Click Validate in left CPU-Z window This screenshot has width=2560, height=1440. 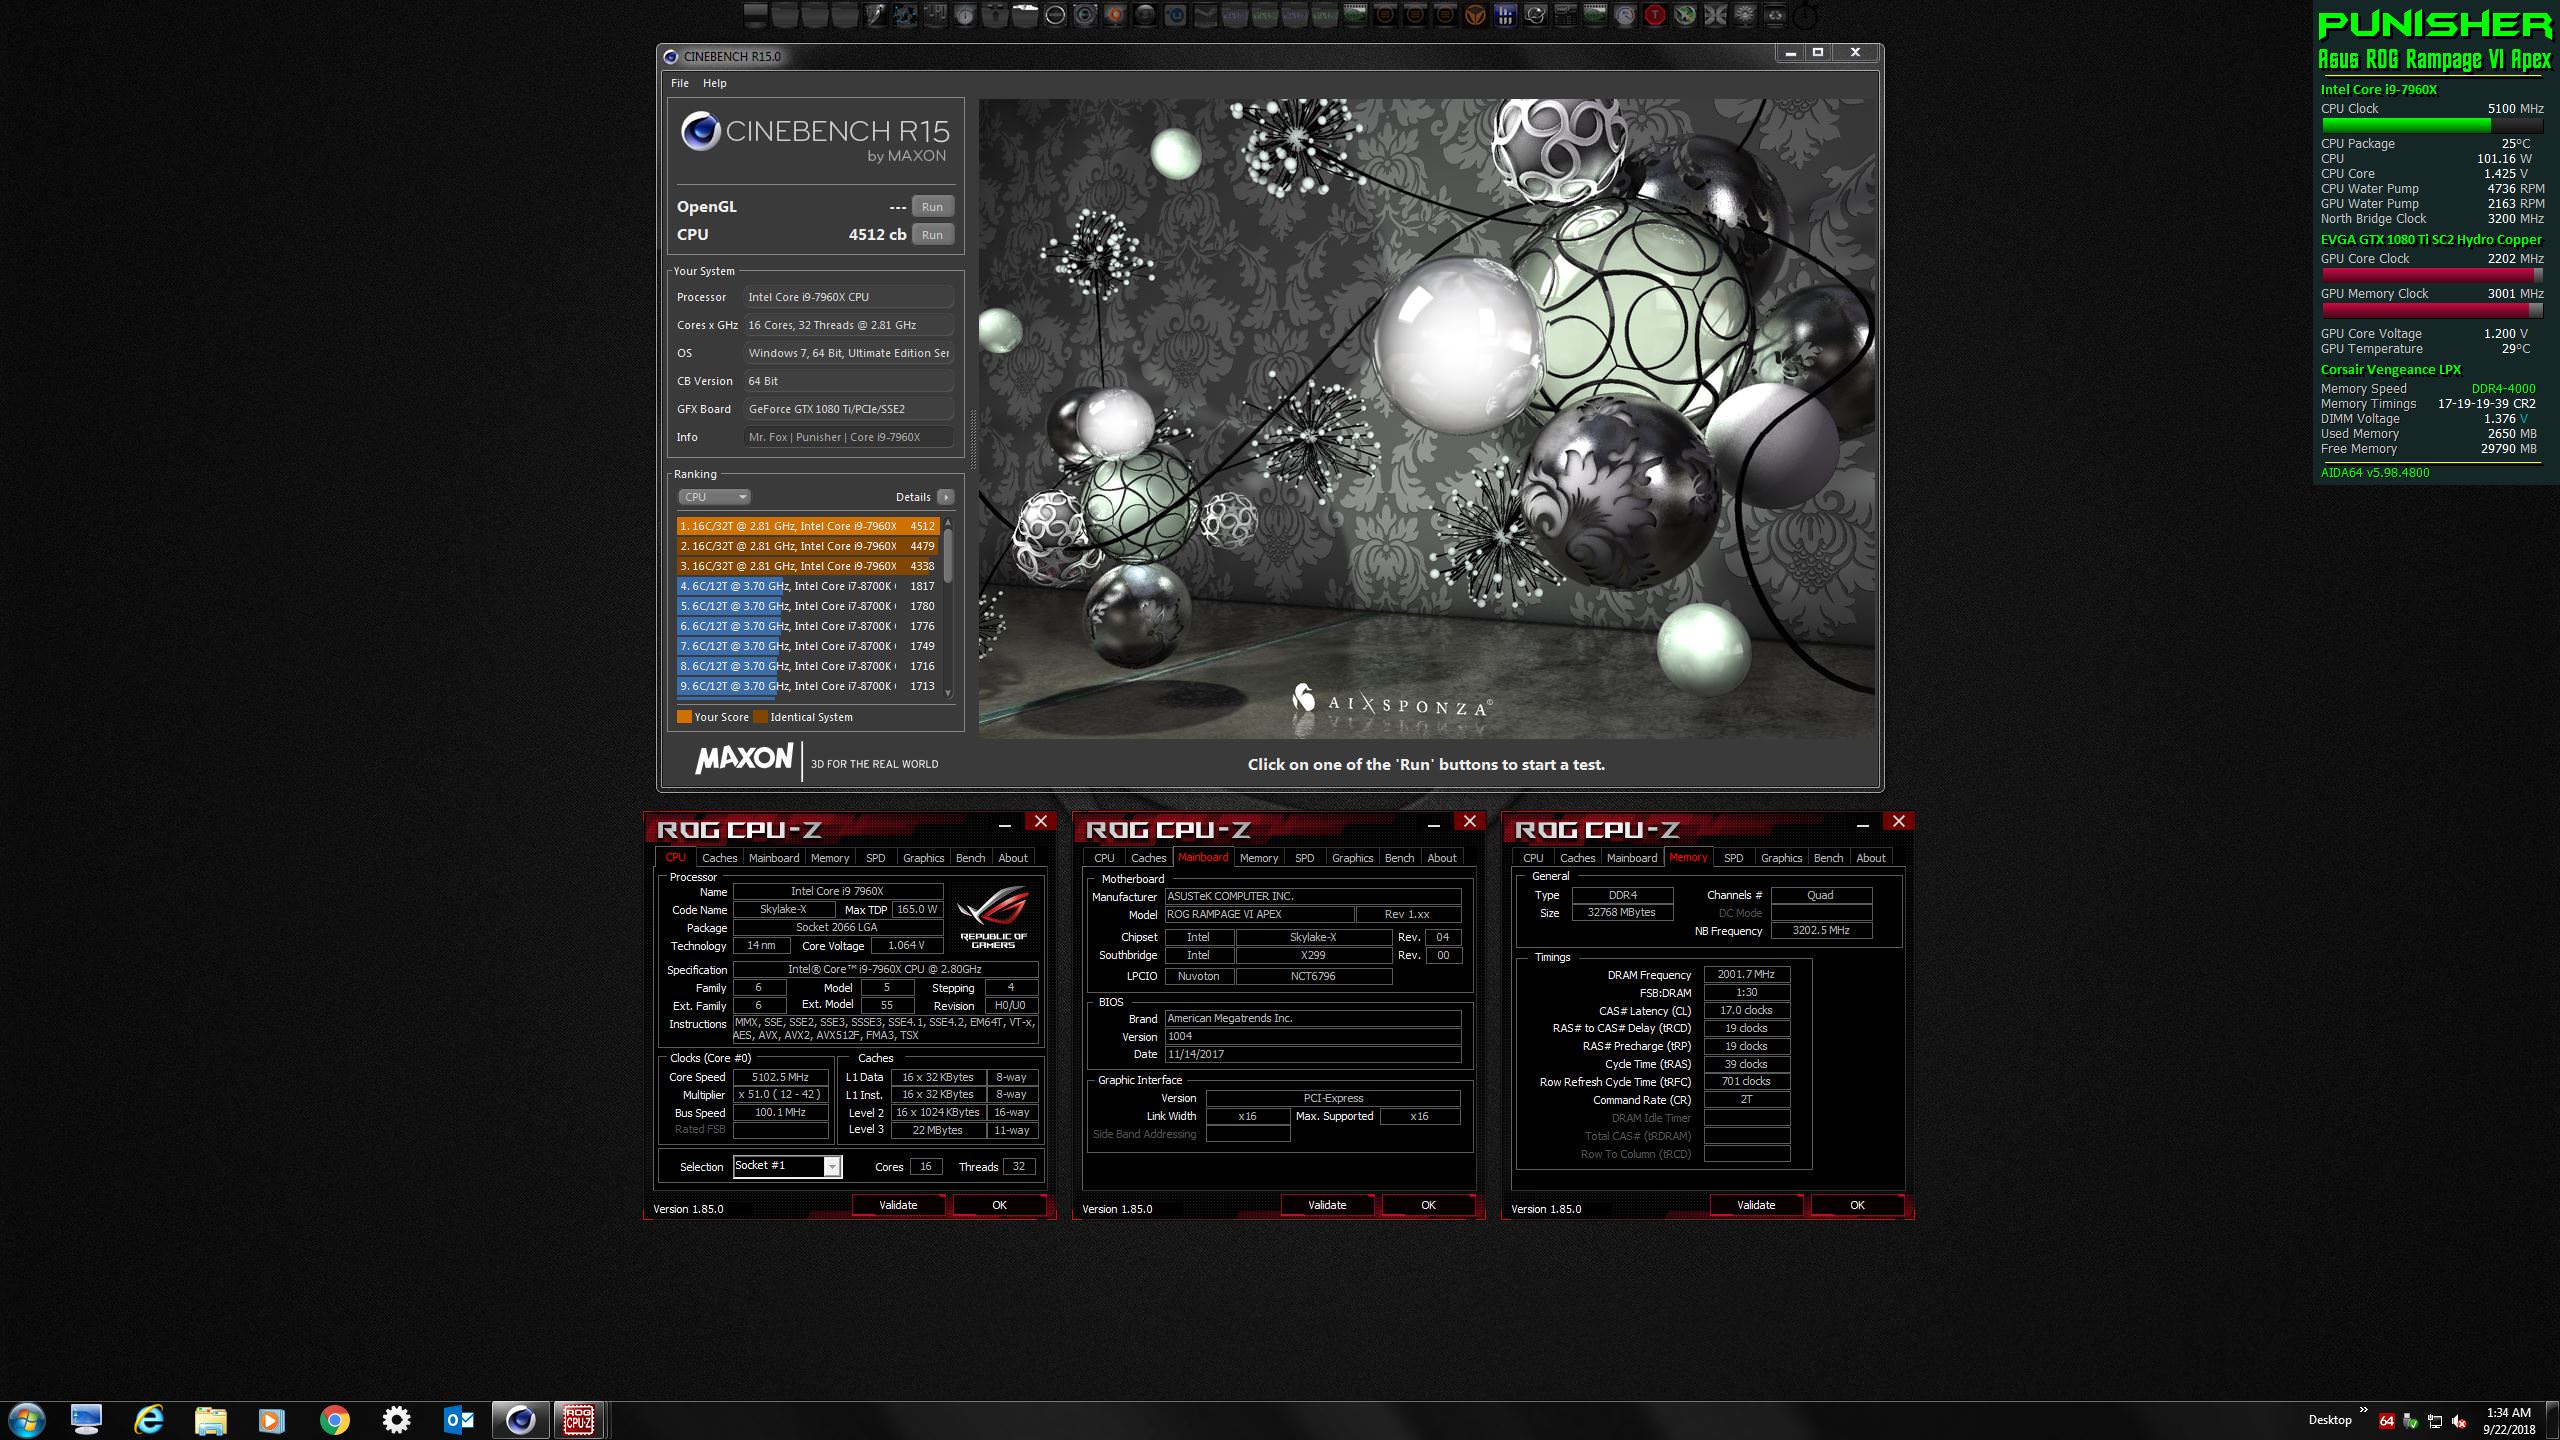pos(898,1205)
